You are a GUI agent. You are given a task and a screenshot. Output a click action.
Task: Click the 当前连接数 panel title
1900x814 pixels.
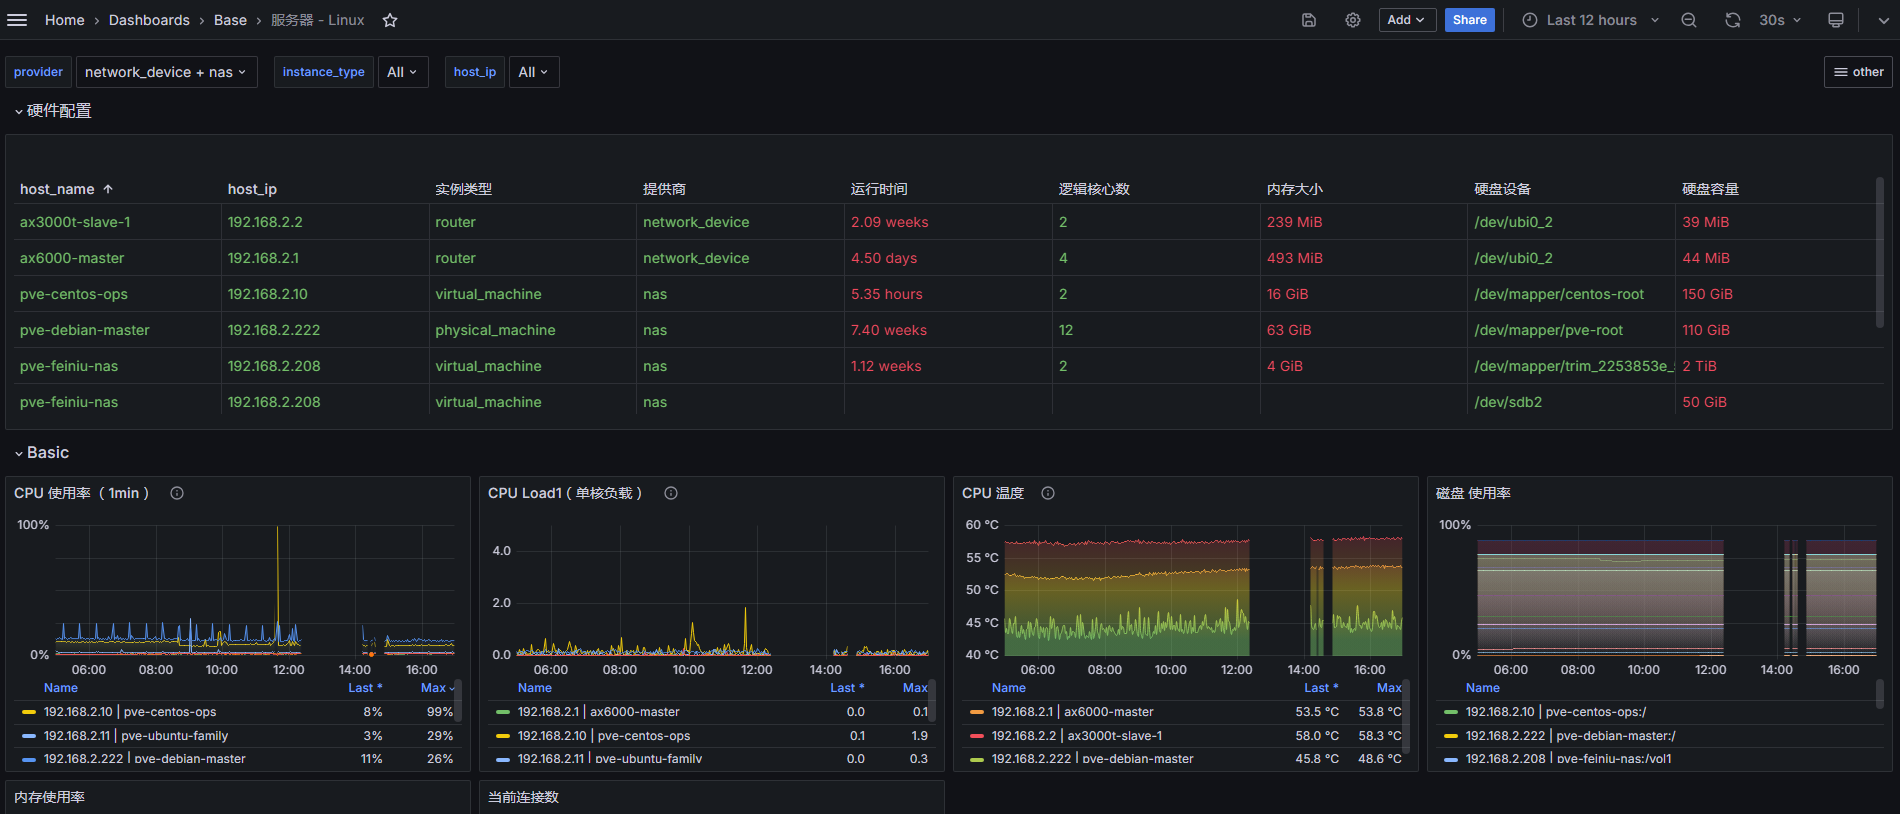(523, 797)
